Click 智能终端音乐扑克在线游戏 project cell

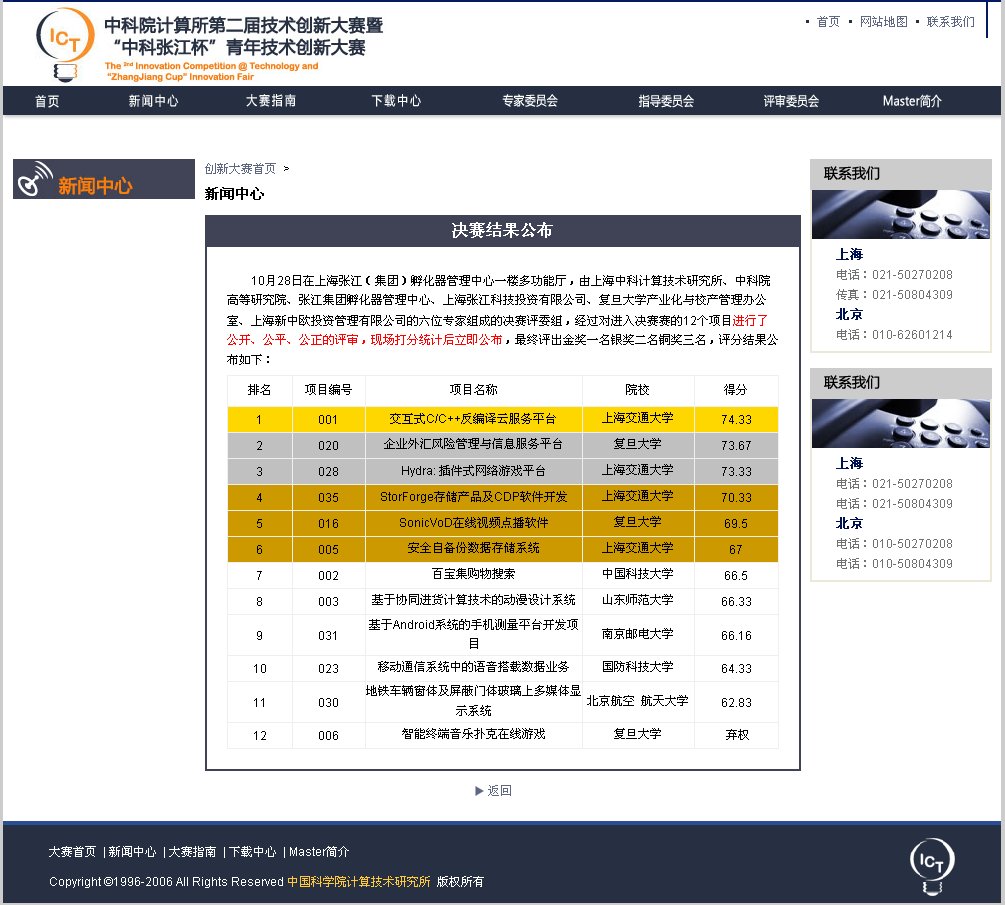coord(474,735)
